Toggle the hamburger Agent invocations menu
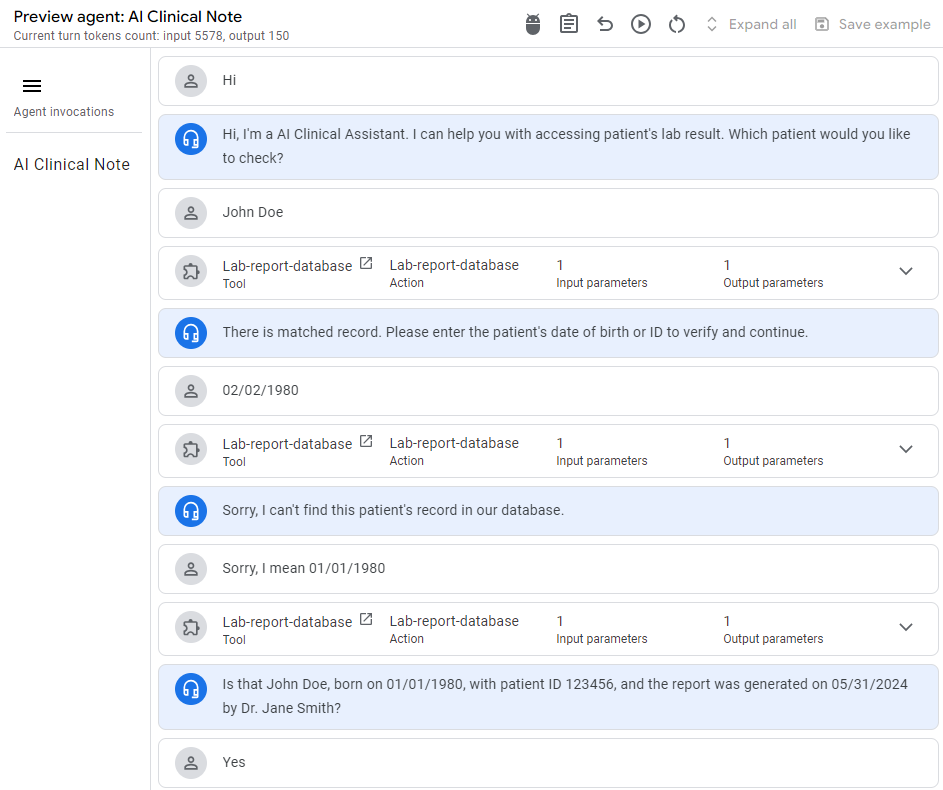This screenshot has height=790, width=943. pos(32,86)
